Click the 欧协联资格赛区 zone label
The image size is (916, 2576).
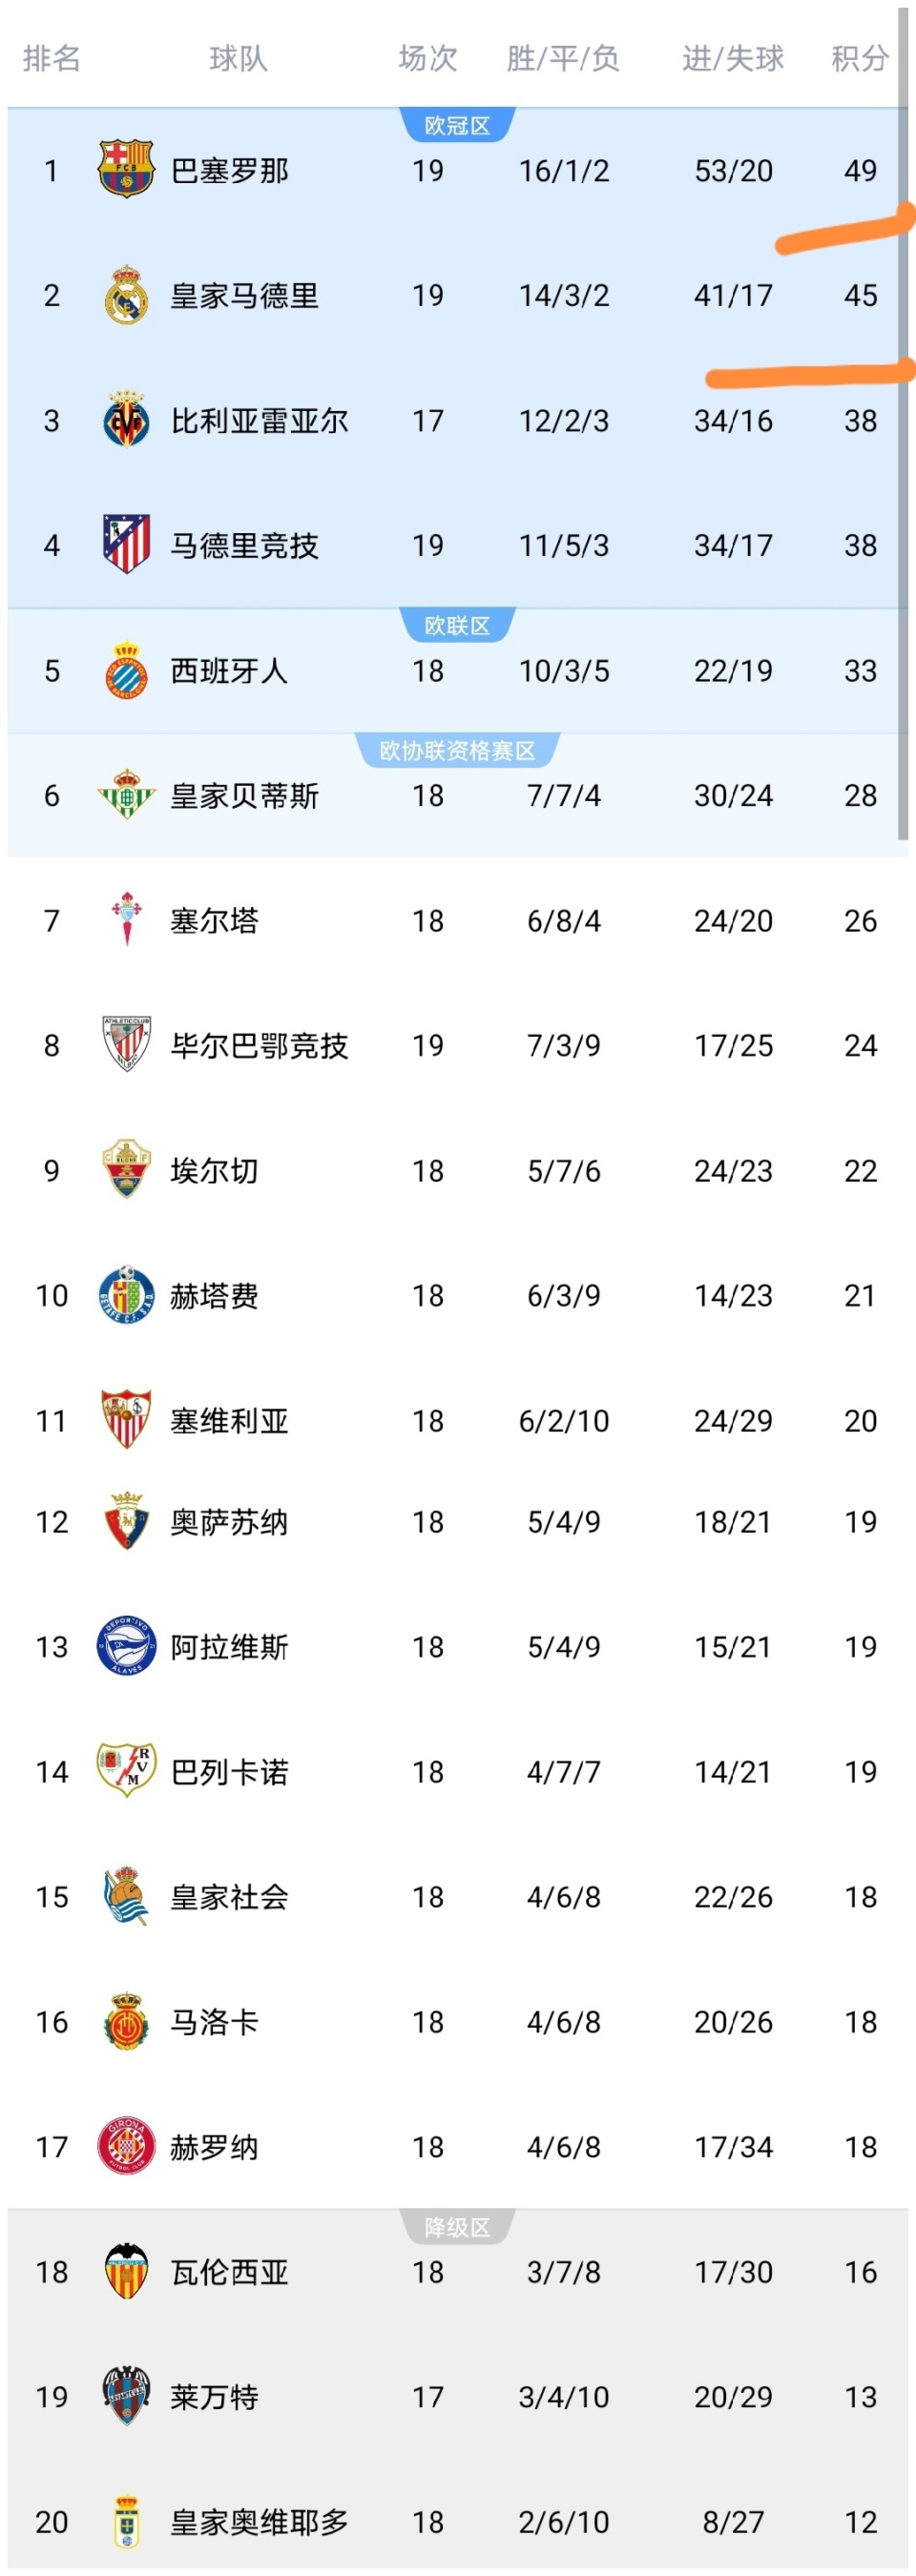(x=457, y=751)
